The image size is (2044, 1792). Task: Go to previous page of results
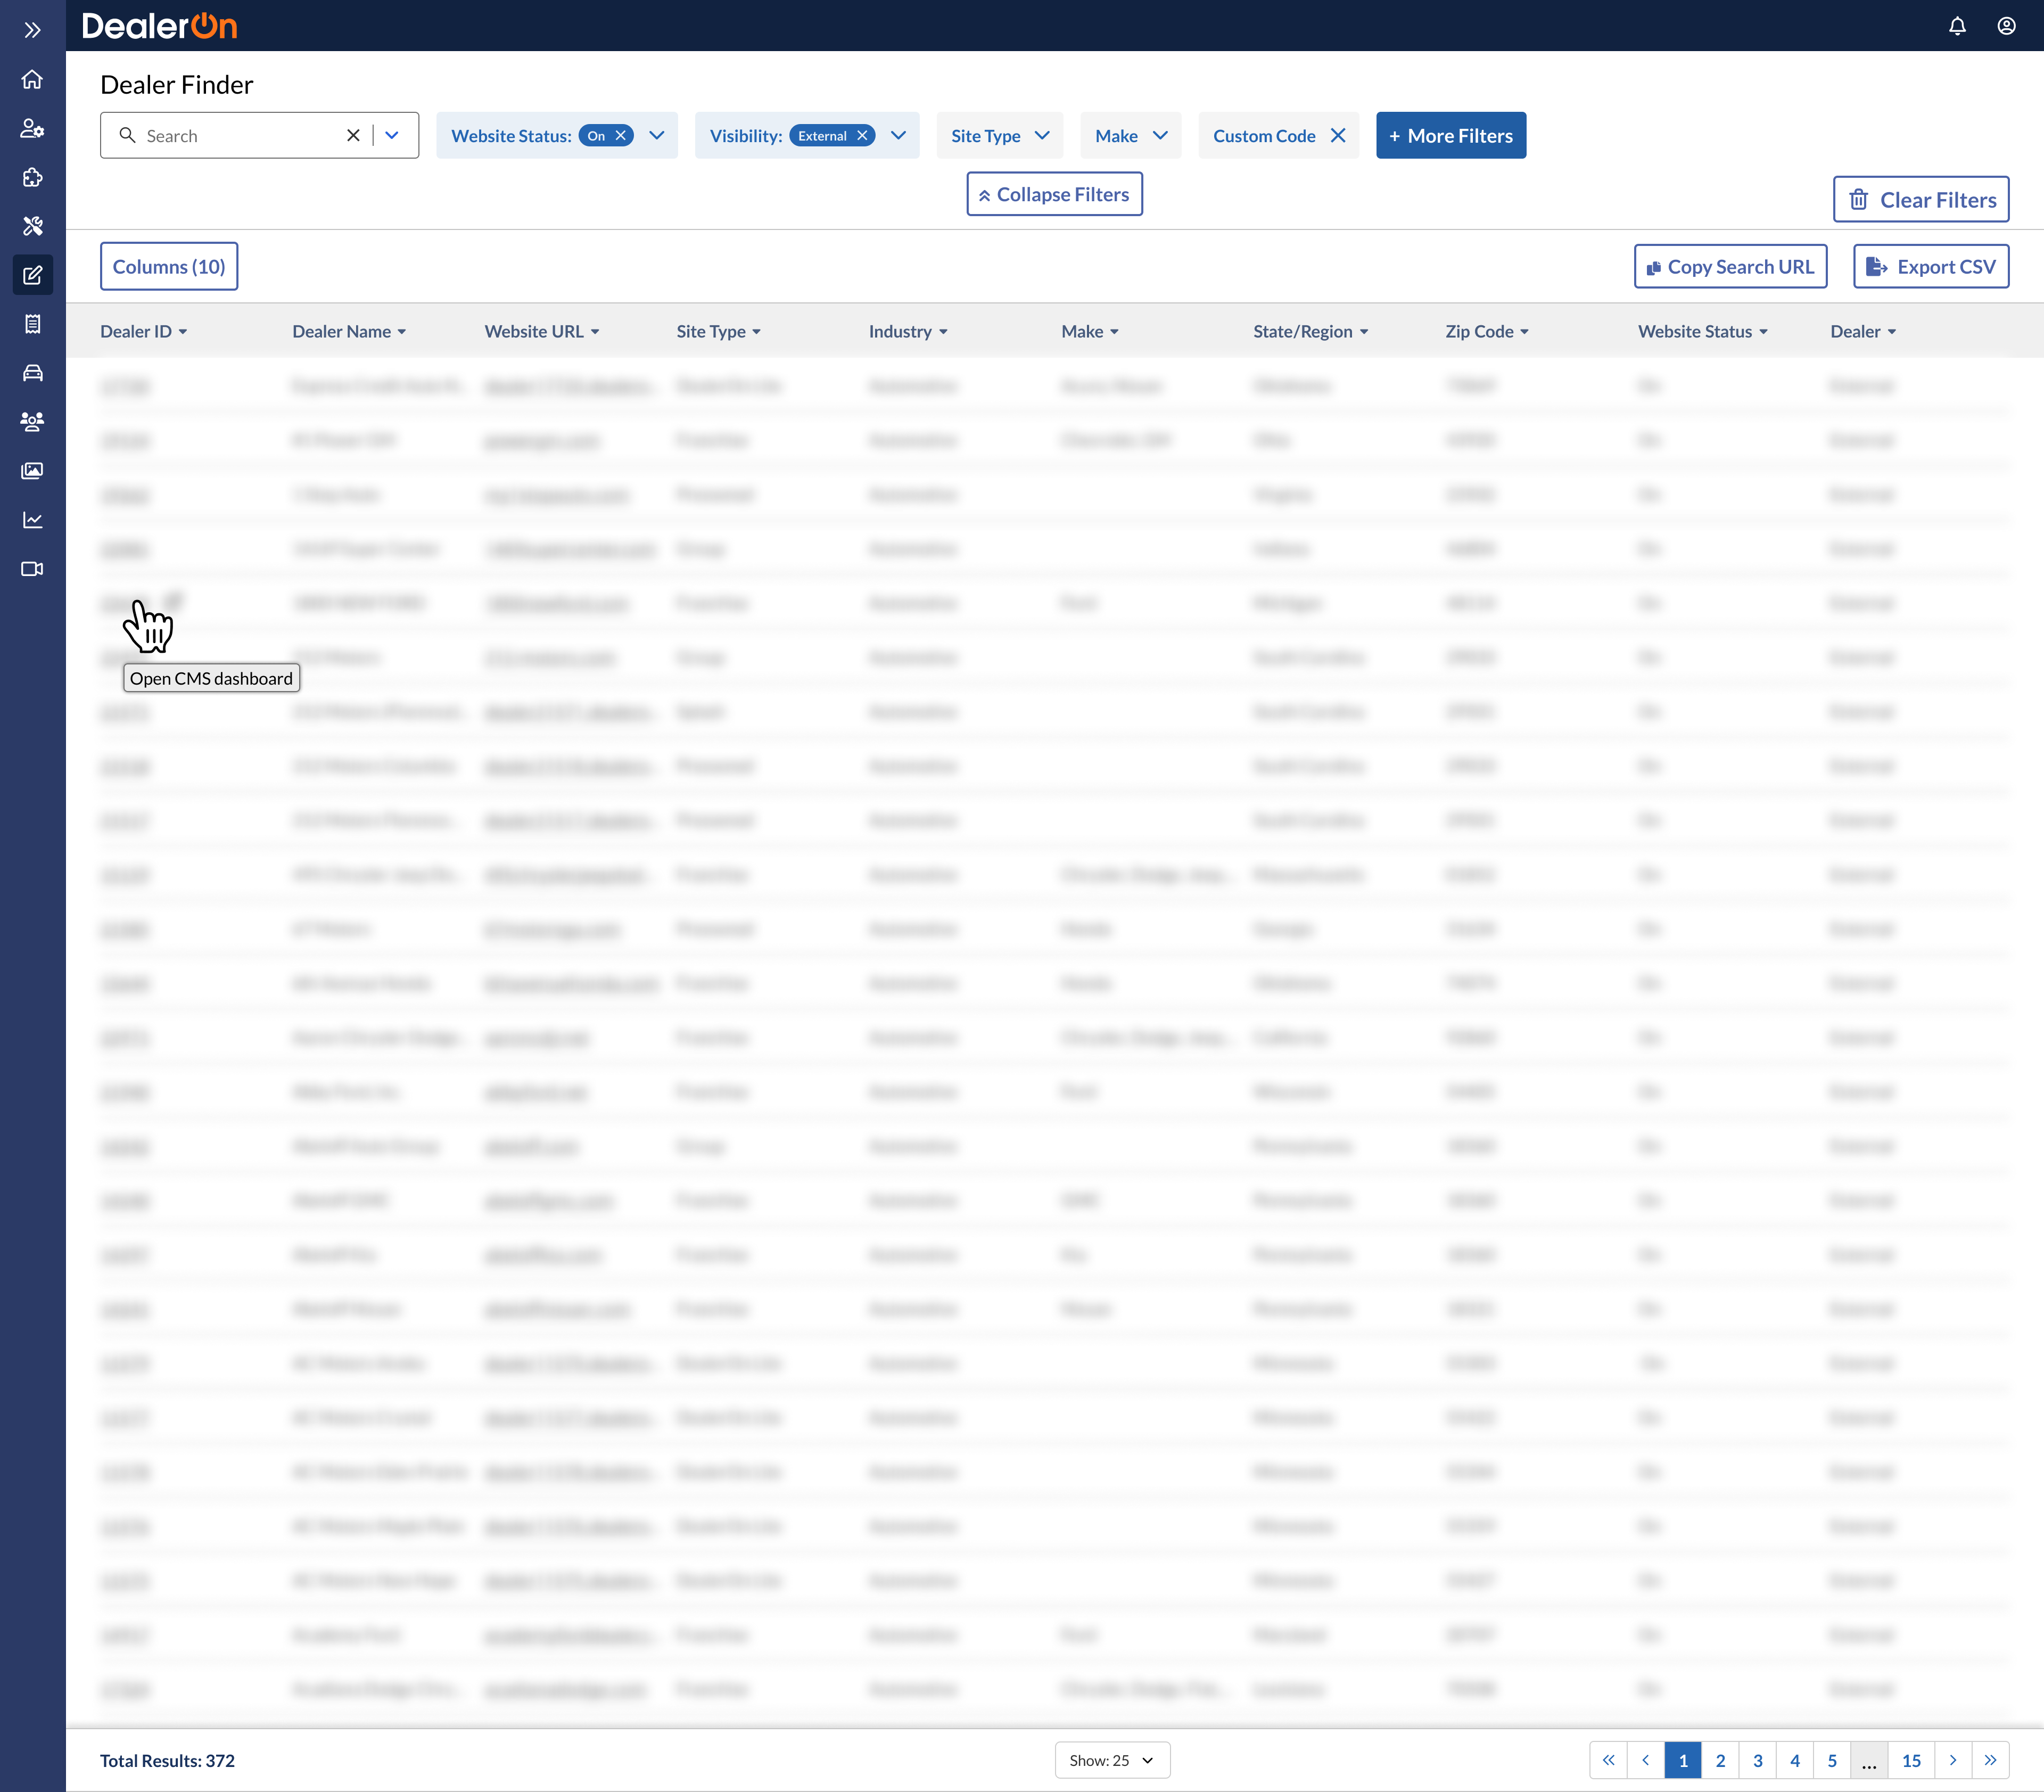tap(1645, 1760)
